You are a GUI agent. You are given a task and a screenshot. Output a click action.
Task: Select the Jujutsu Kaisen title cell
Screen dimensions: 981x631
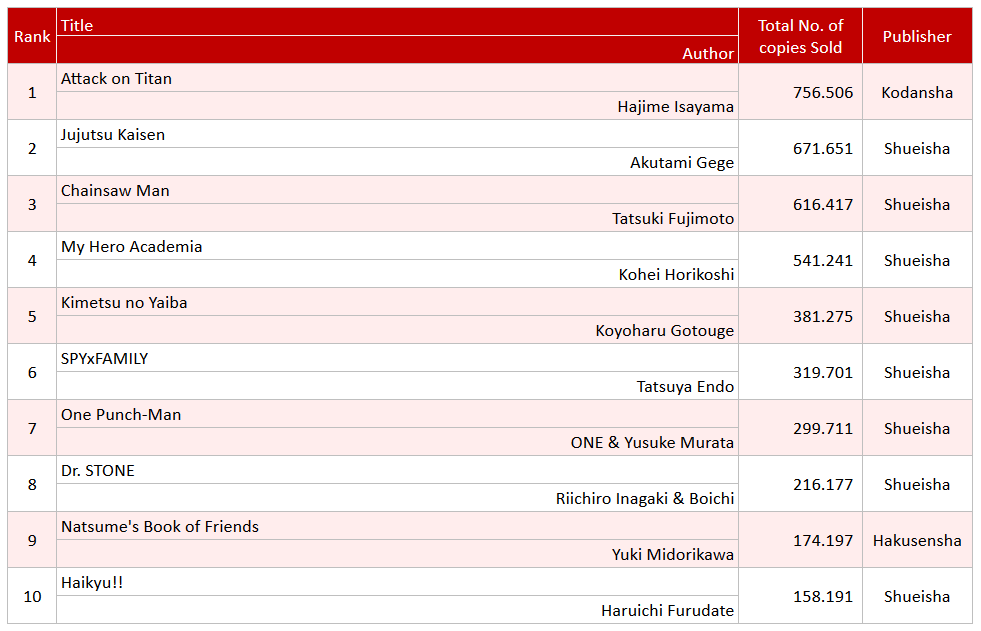click(397, 134)
